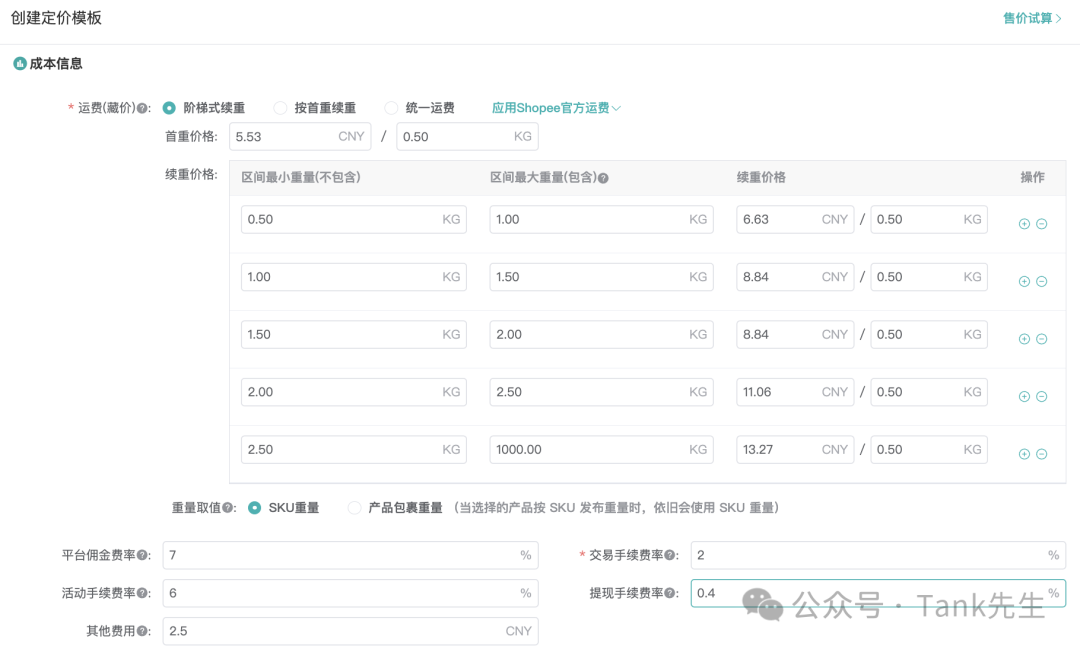Click price field 8.84 CNY in 1.50–2.00 row
Screen dimensions: 1080x649
coord(795,334)
